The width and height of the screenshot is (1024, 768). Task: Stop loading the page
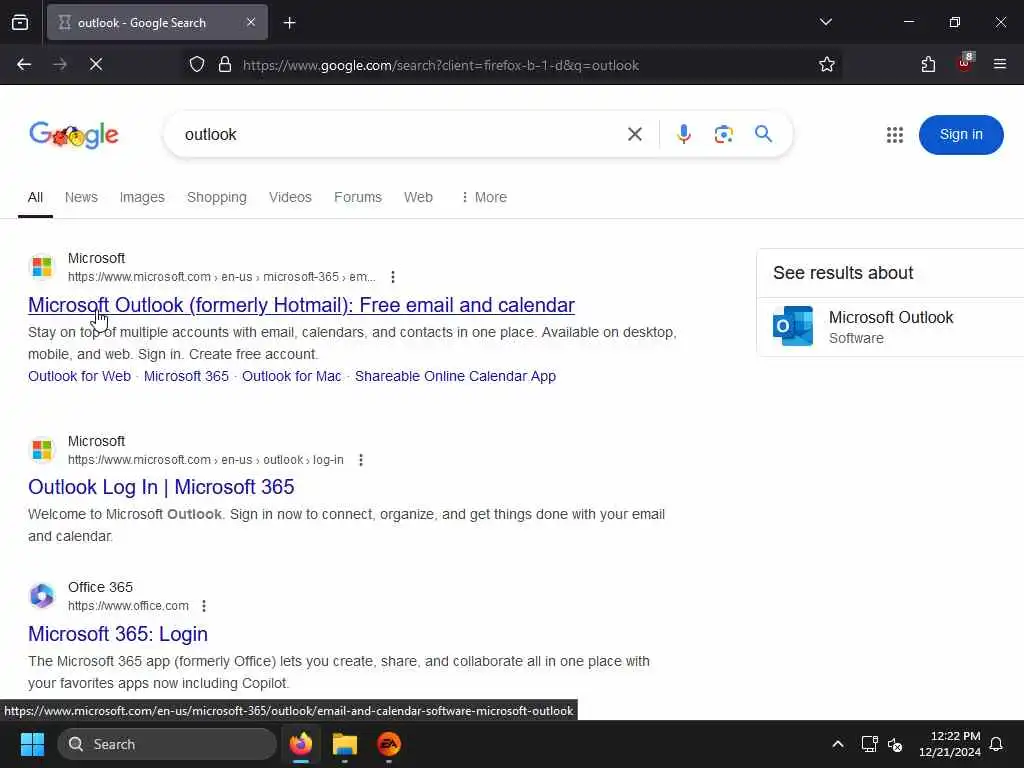click(96, 65)
